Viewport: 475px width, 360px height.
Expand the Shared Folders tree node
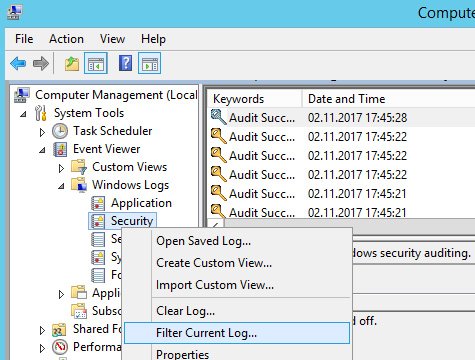click(x=42, y=330)
